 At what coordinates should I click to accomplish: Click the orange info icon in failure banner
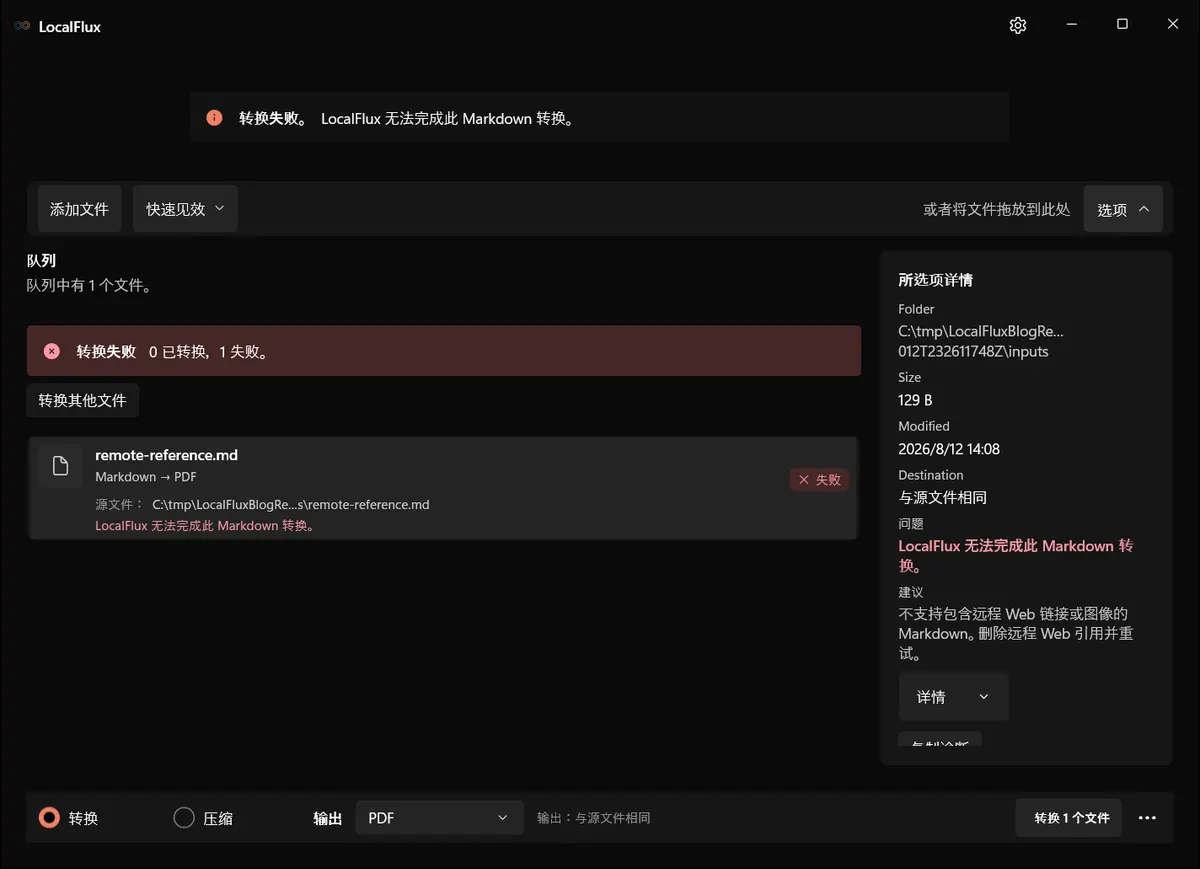point(214,118)
